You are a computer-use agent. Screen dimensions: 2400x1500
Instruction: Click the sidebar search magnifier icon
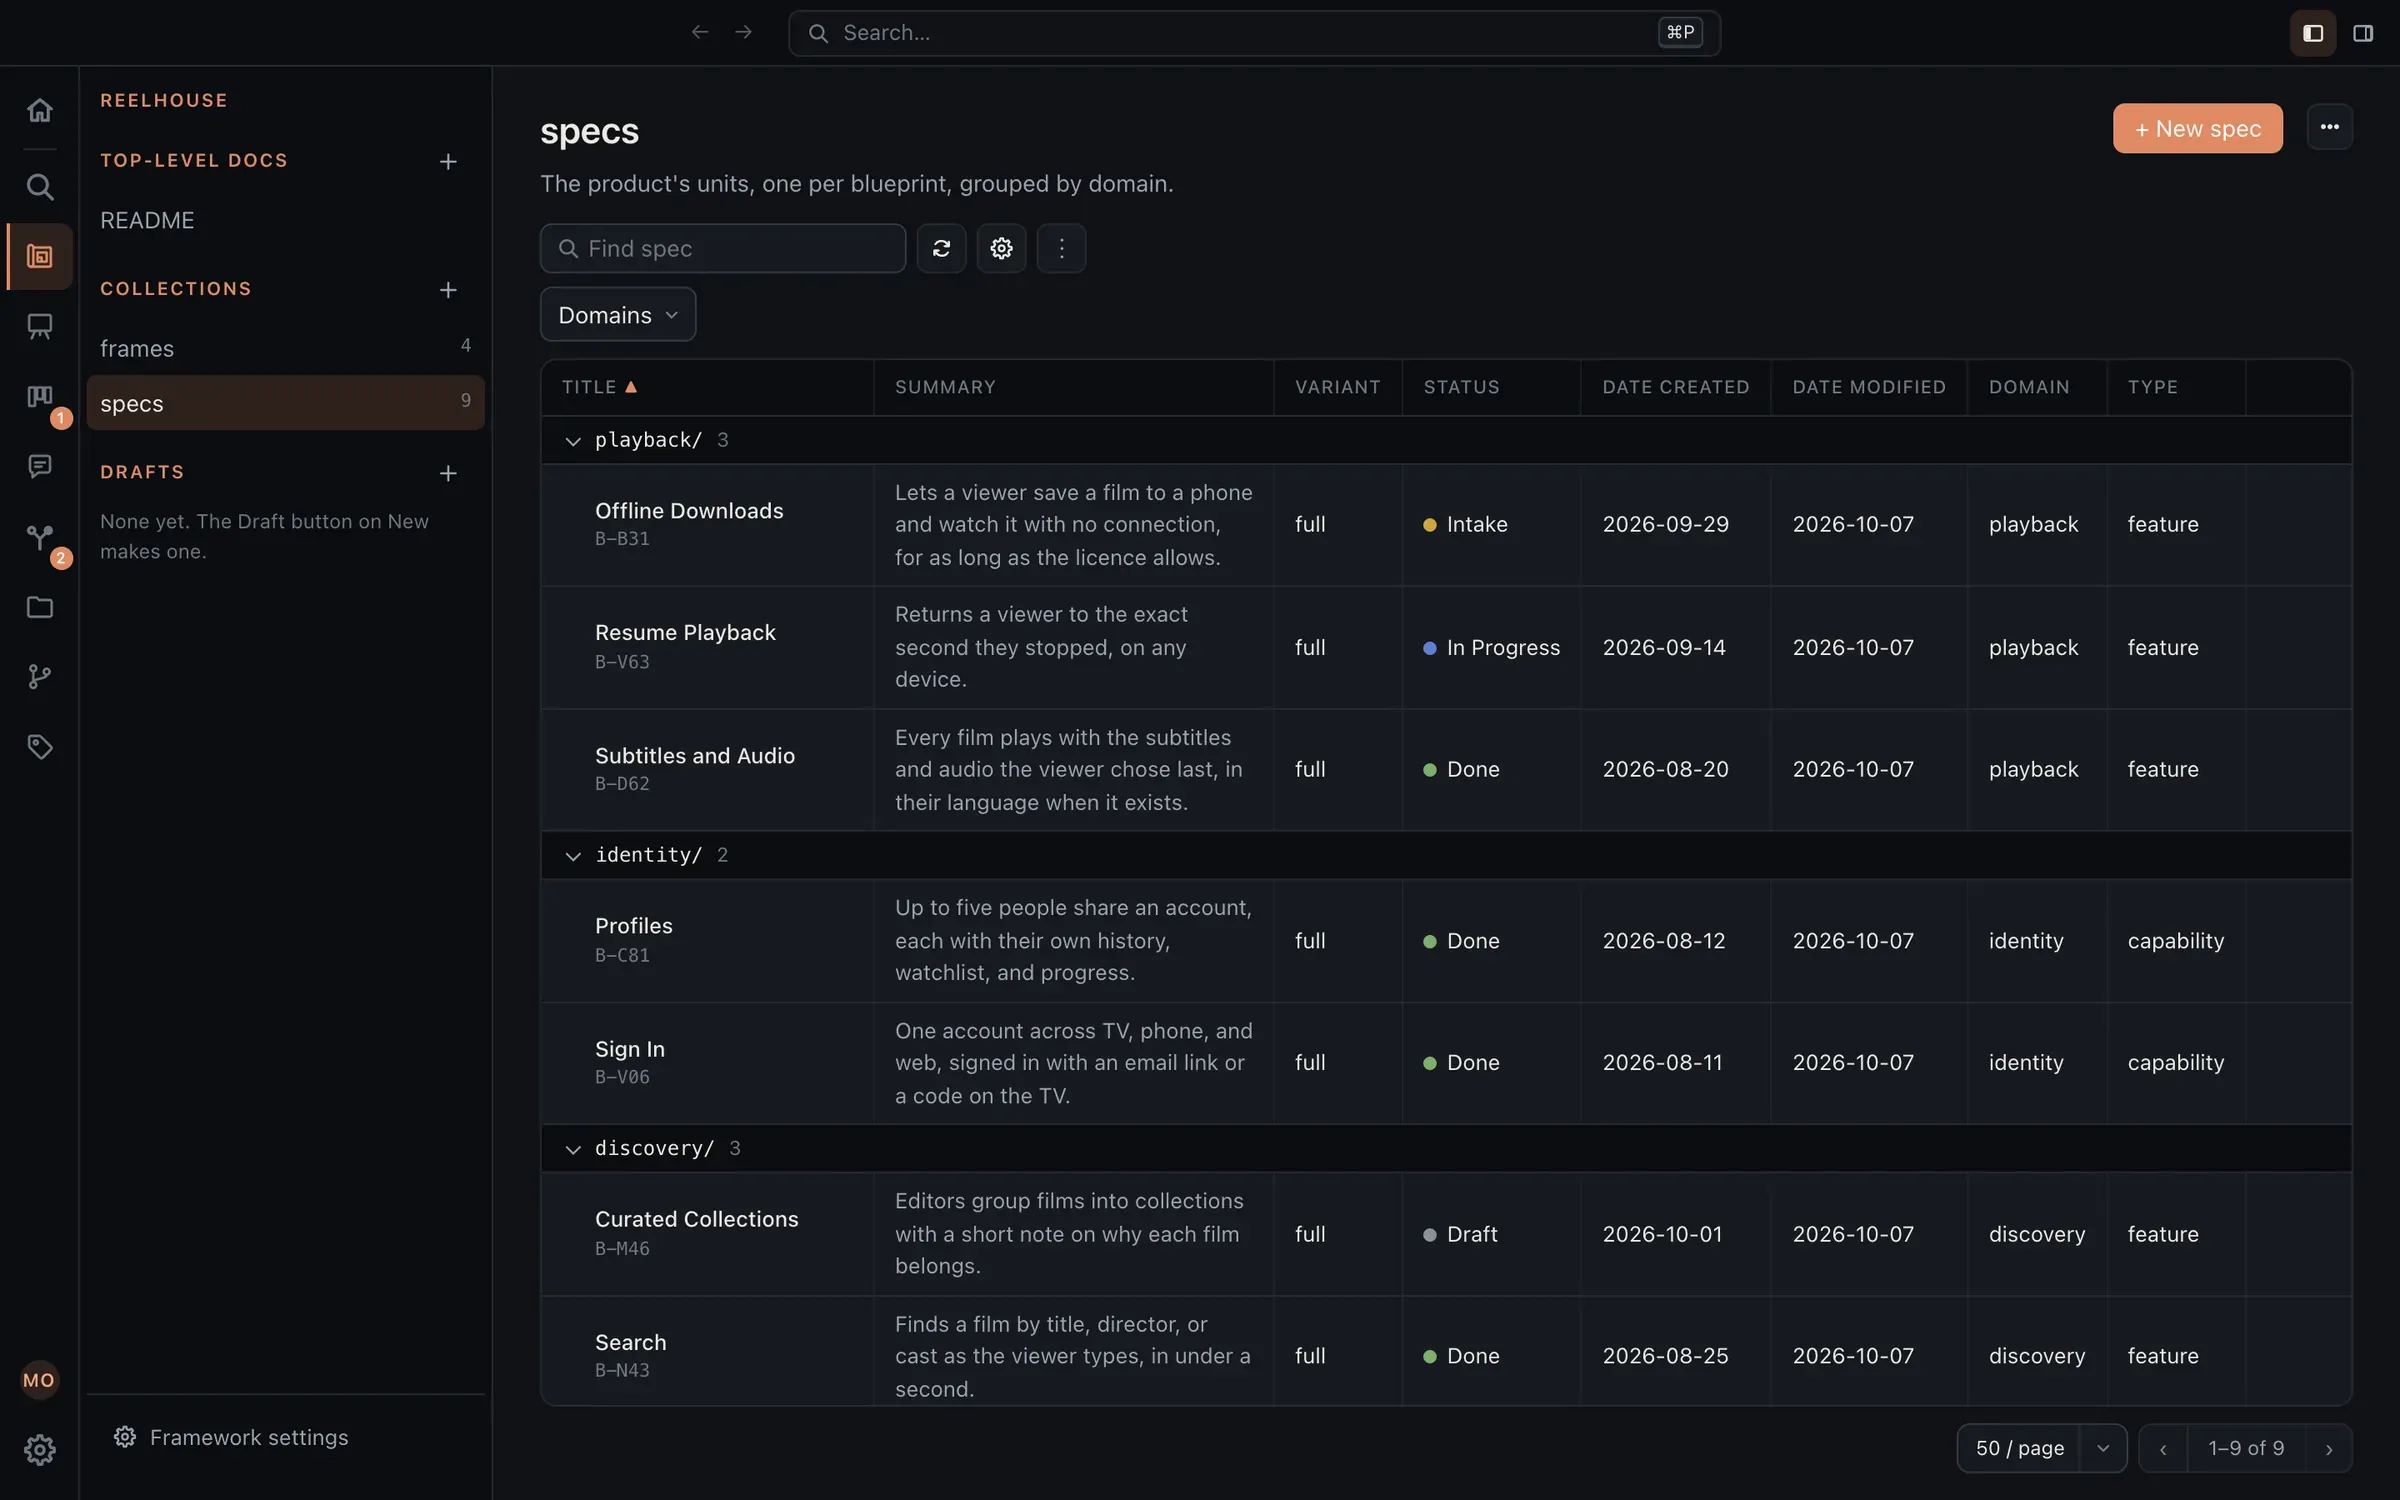40,187
